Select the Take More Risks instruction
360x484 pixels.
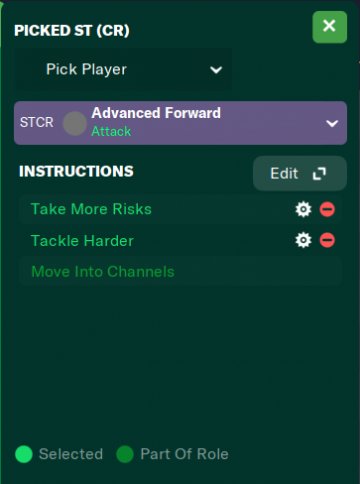(91, 209)
